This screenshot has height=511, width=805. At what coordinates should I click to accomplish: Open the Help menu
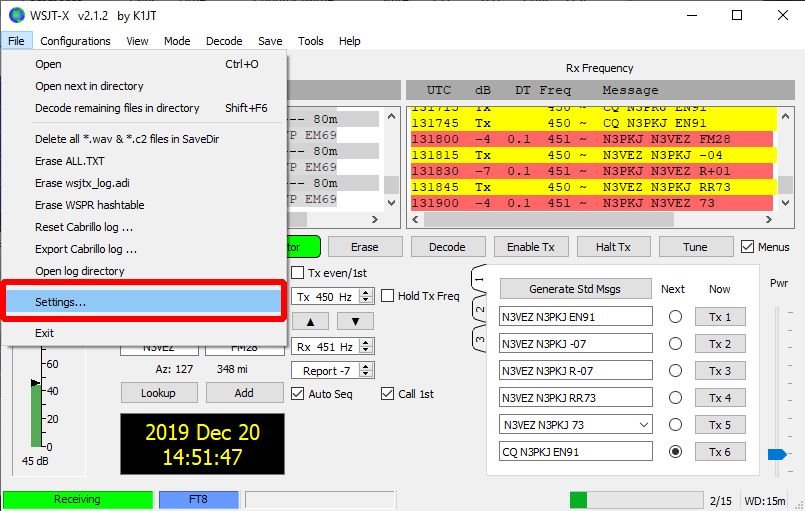(x=350, y=41)
